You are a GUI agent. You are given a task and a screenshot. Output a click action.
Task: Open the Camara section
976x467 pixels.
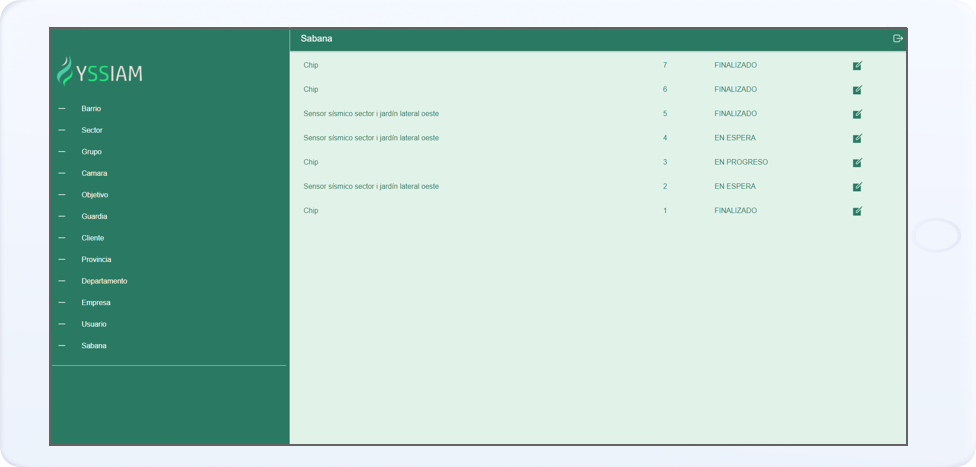(94, 173)
